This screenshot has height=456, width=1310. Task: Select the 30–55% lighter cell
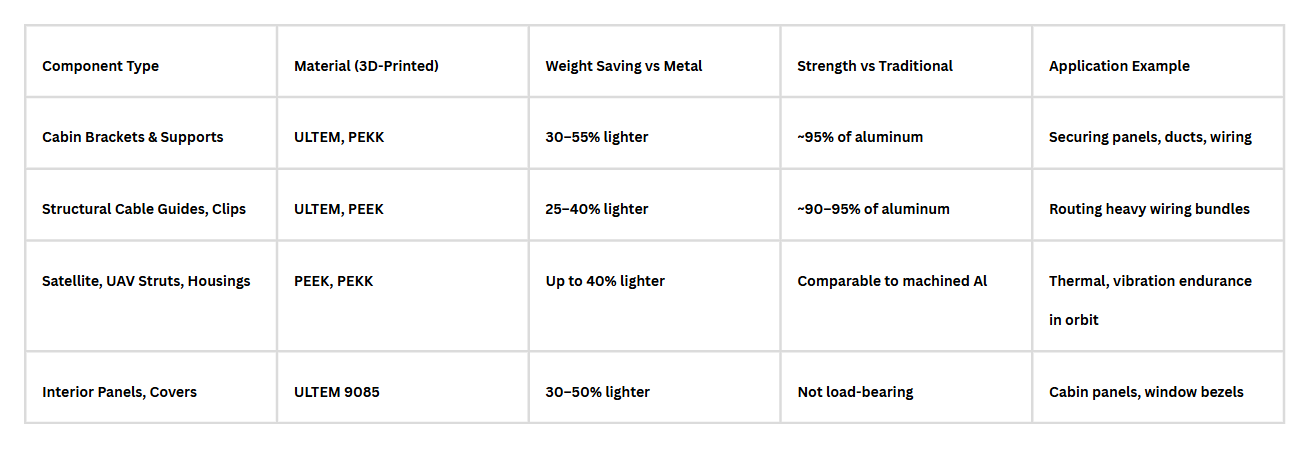point(655,133)
